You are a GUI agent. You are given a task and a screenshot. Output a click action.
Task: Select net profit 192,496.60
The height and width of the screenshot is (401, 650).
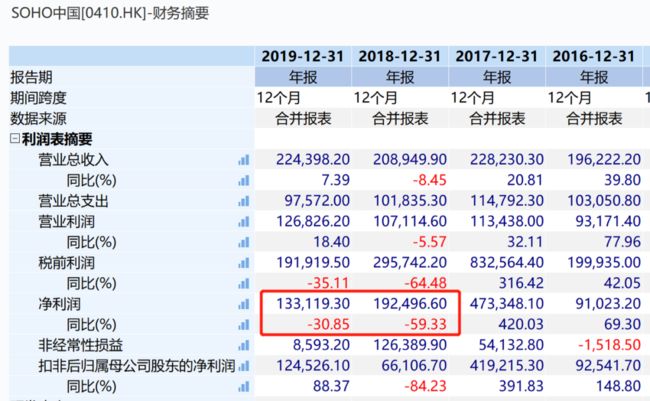(x=410, y=304)
